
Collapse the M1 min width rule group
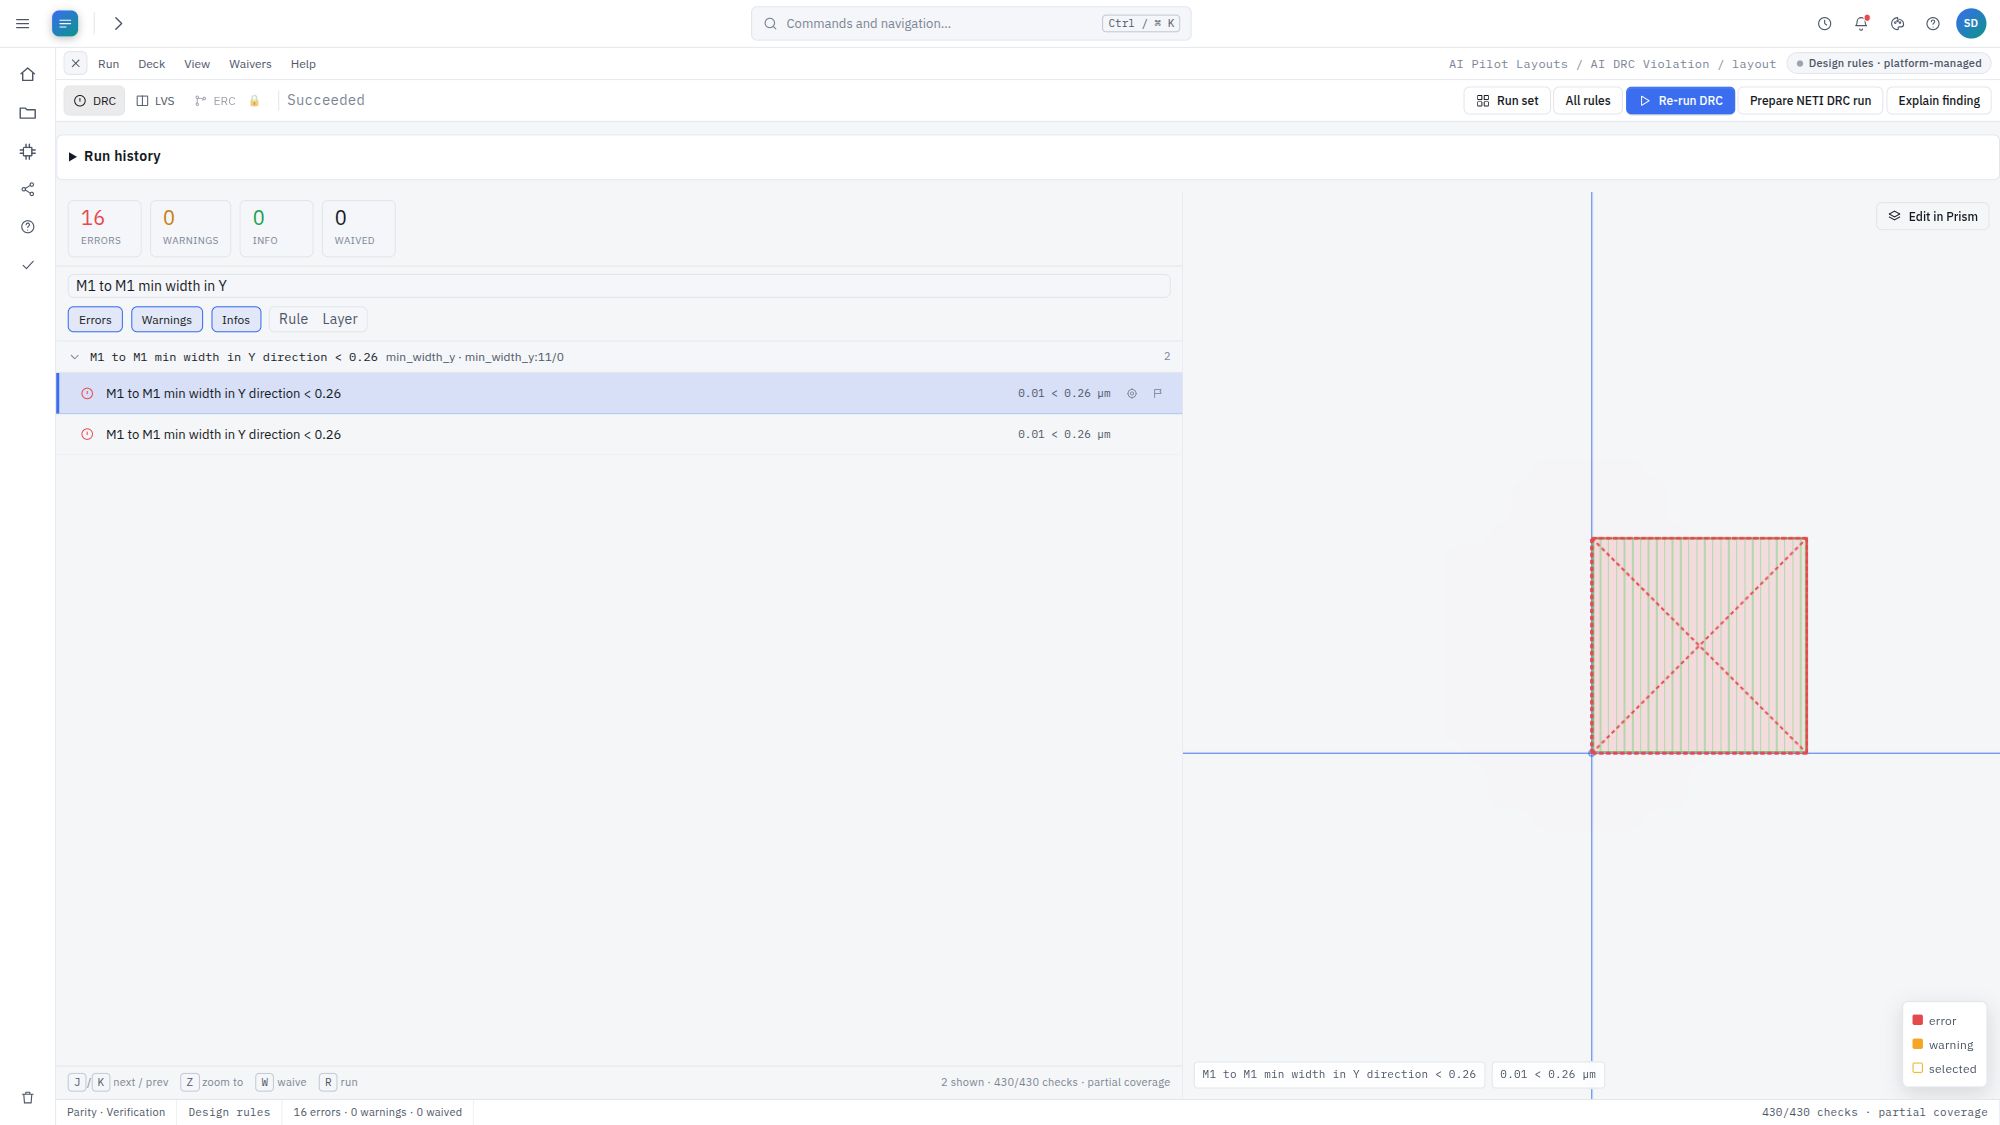click(x=74, y=357)
